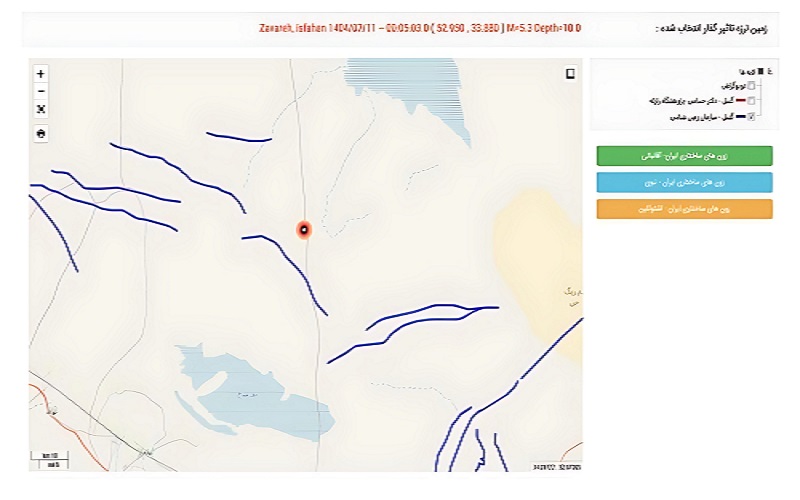Click the red earthquake epicenter marker
800x500 pixels.
[304, 229]
